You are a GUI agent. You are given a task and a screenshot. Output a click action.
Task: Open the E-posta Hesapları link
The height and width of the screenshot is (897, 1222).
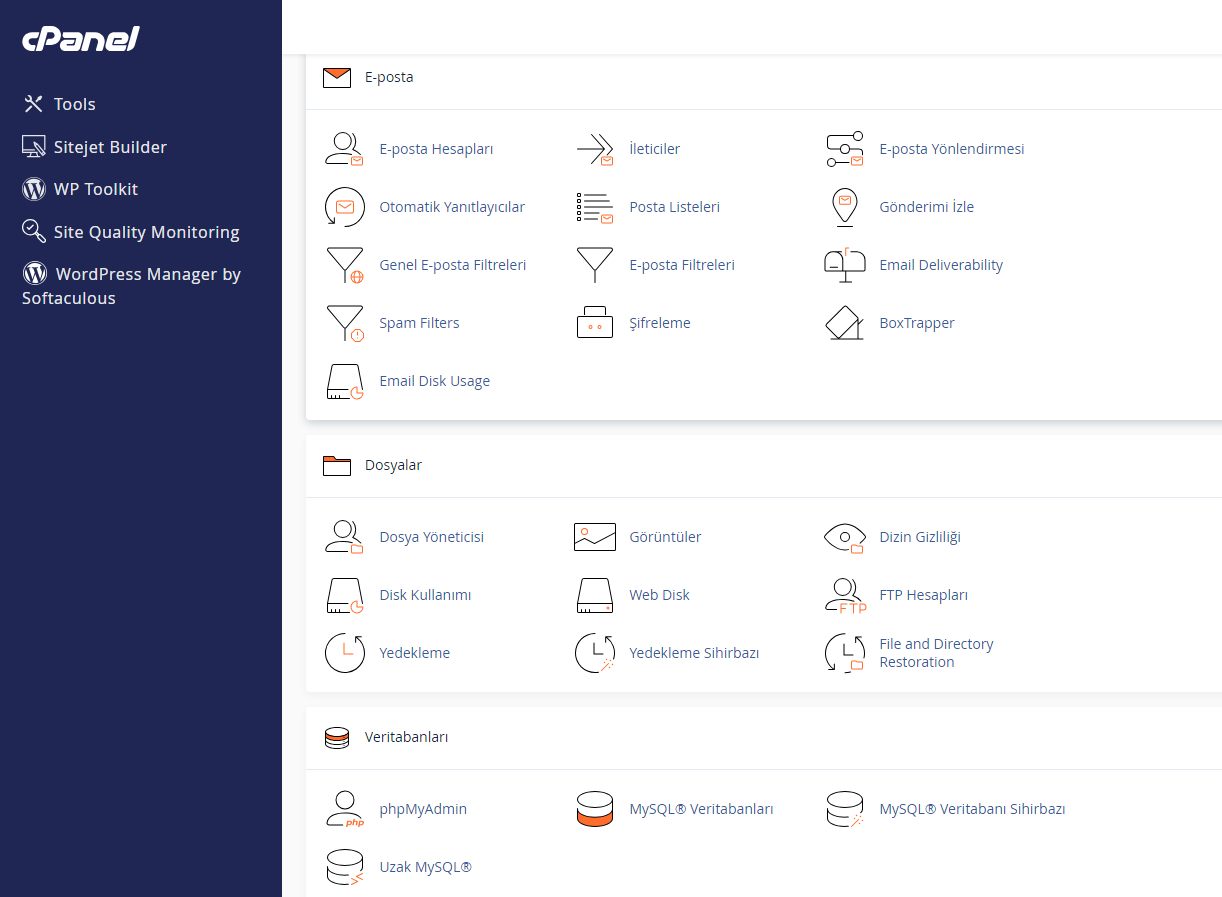(x=436, y=149)
